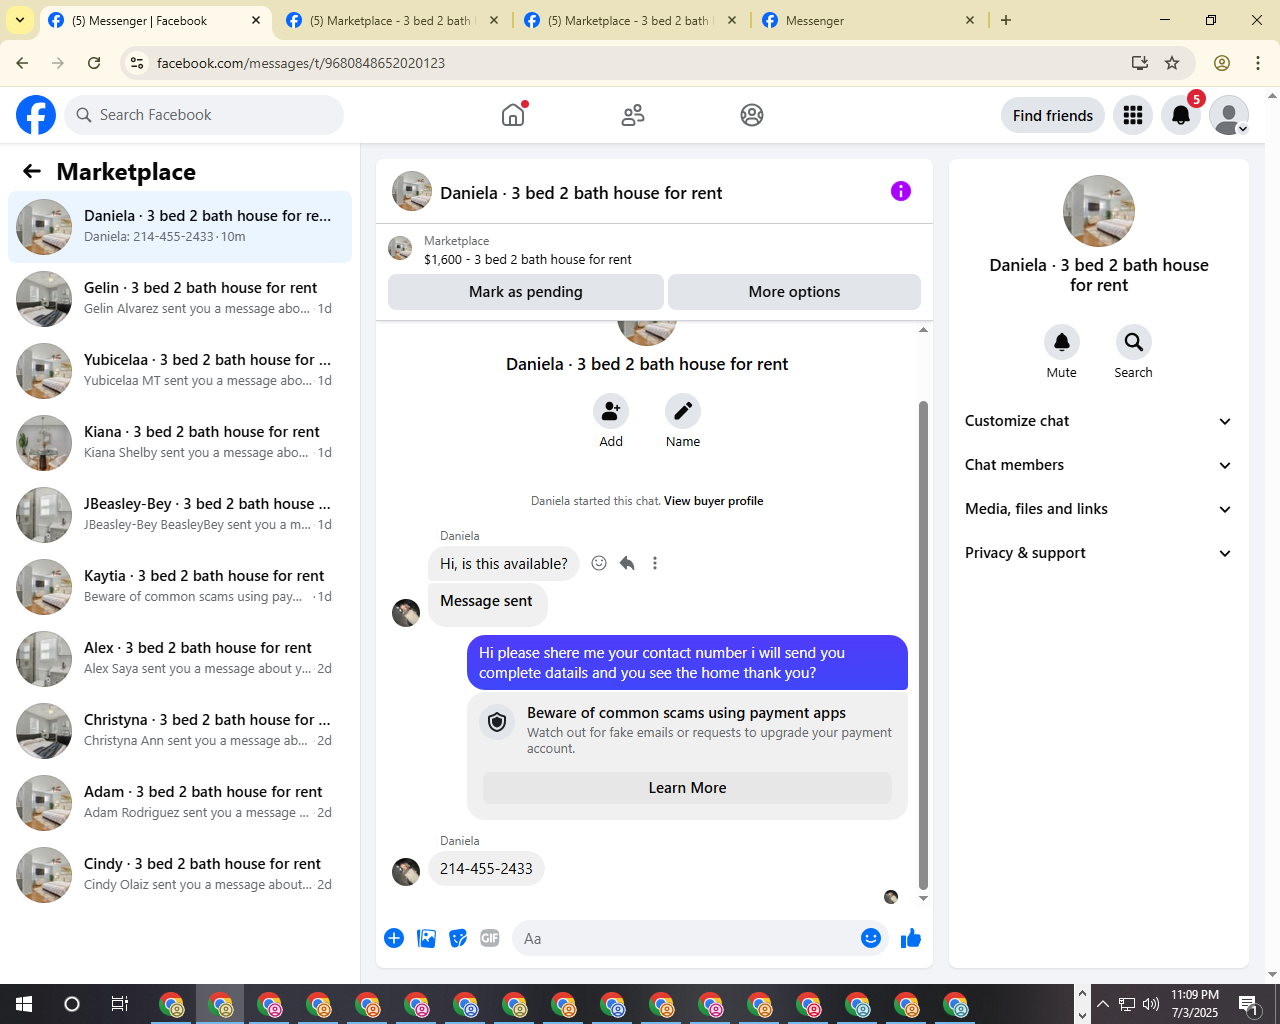Focus the Search Facebook field

point(204,115)
